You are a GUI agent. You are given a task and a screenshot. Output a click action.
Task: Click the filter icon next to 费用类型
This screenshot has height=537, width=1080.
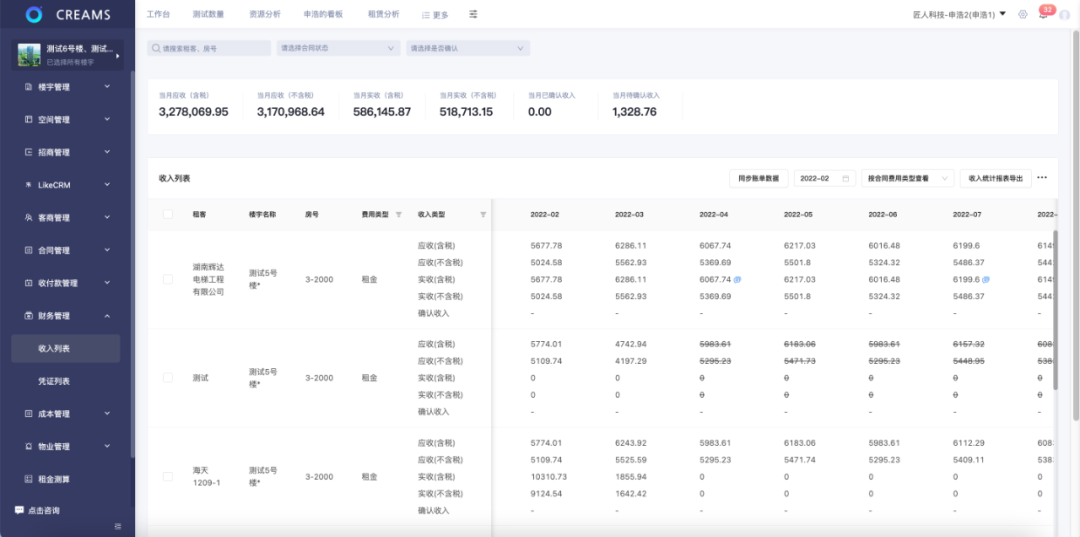[x=399, y=214]
